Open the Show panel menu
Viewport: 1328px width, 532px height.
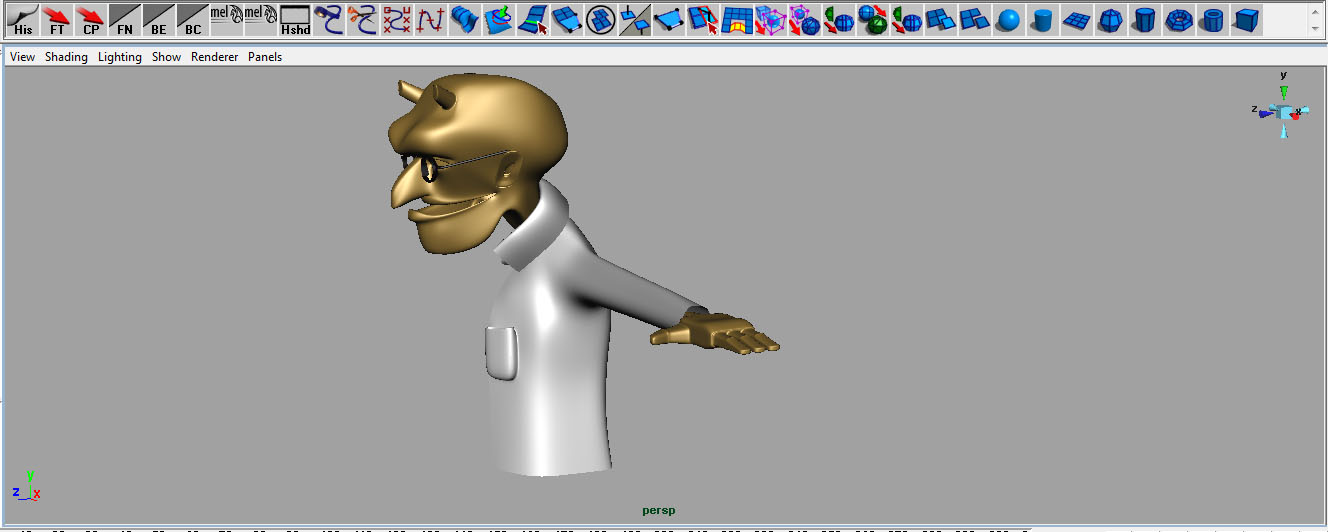(x=167, y=57)
